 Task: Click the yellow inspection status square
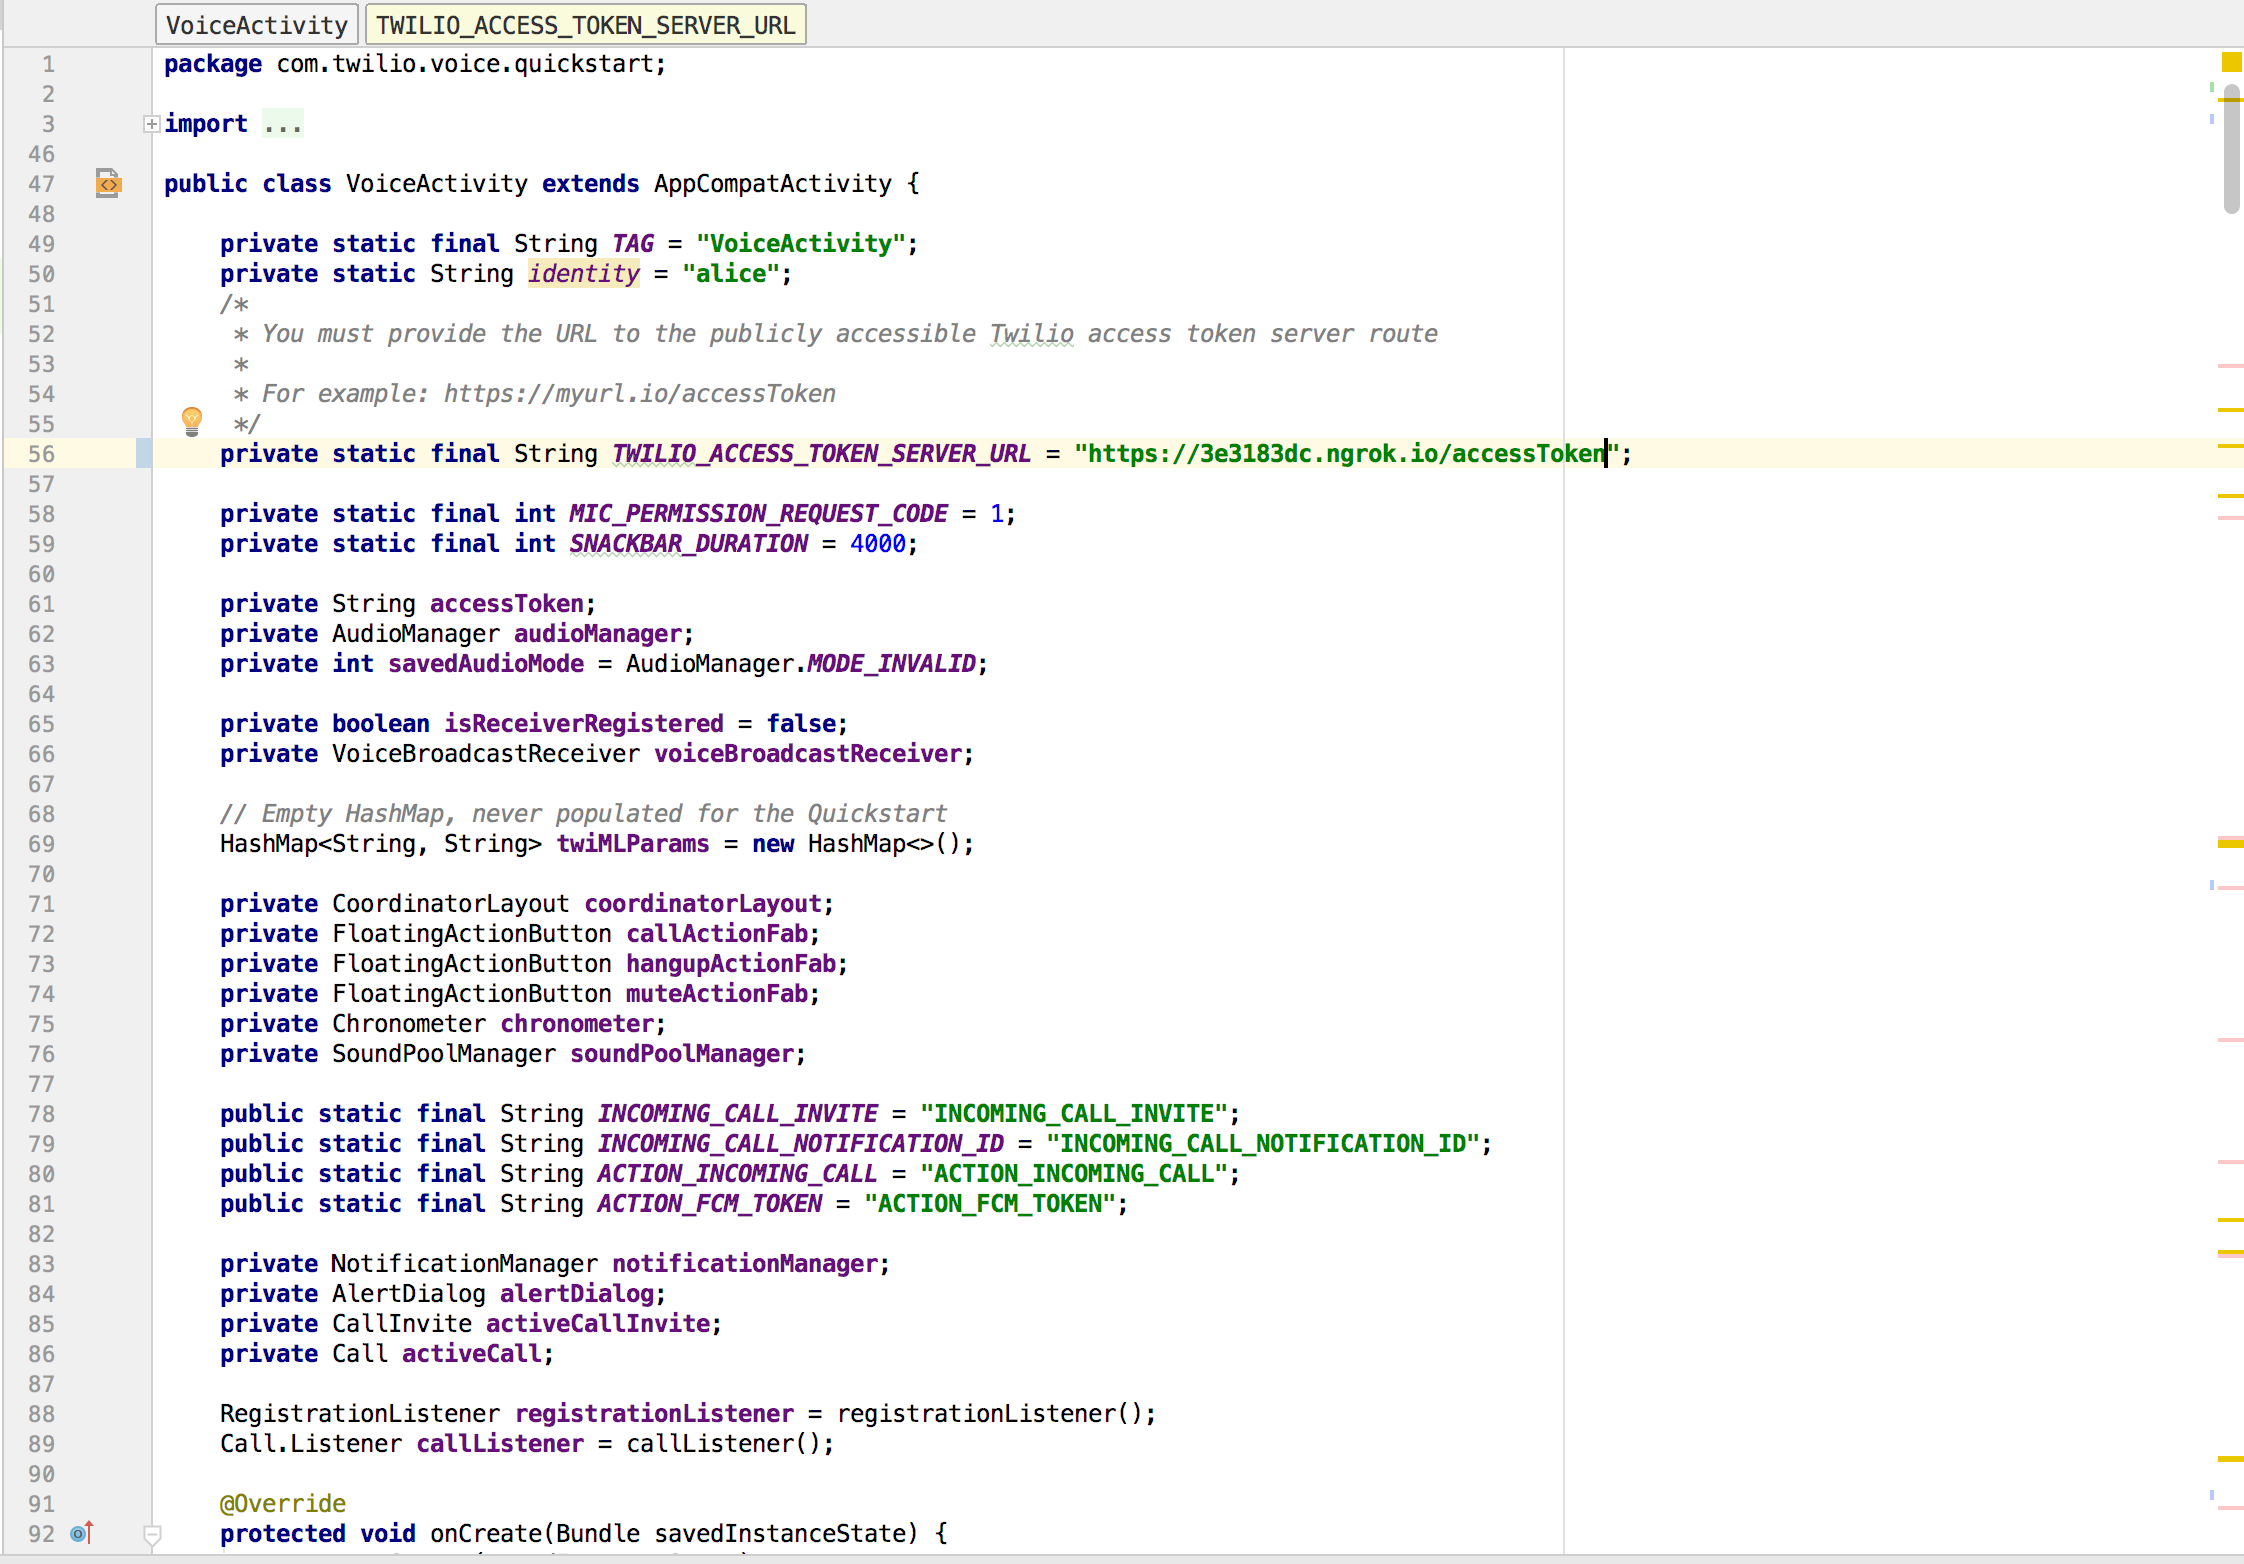tap(2231, 63)
